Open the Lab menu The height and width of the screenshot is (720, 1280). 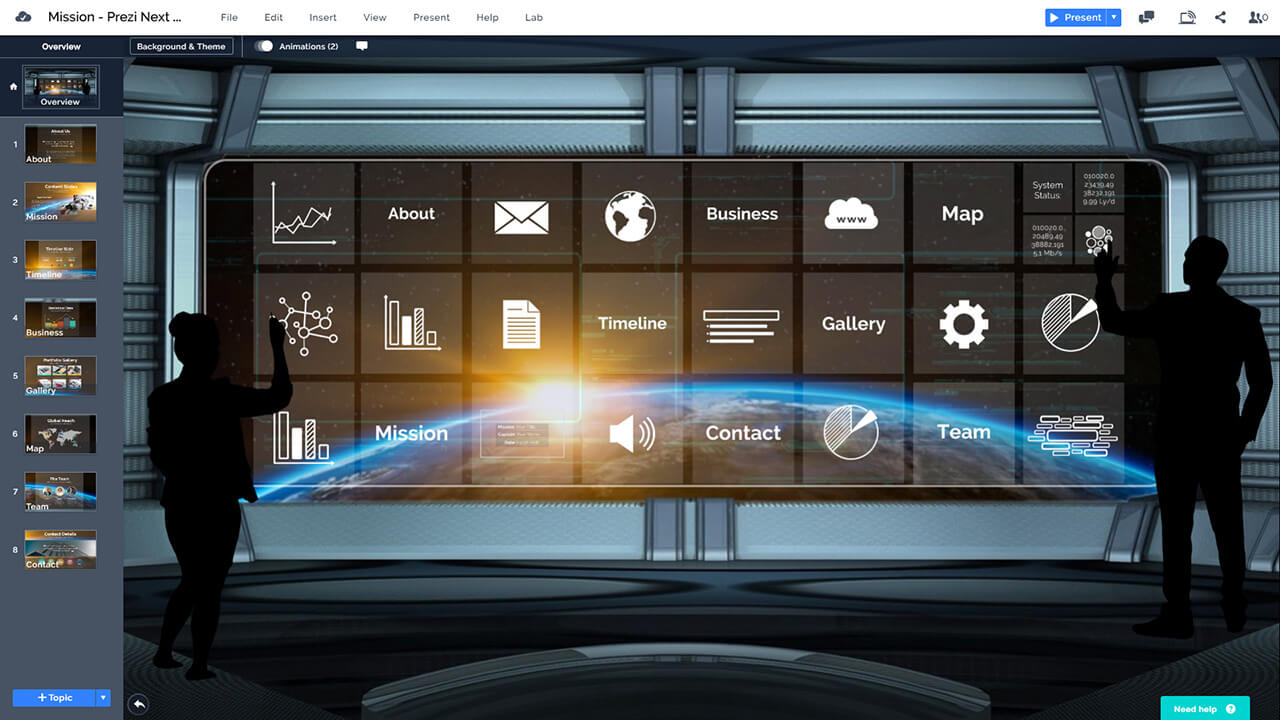point(534,18)
